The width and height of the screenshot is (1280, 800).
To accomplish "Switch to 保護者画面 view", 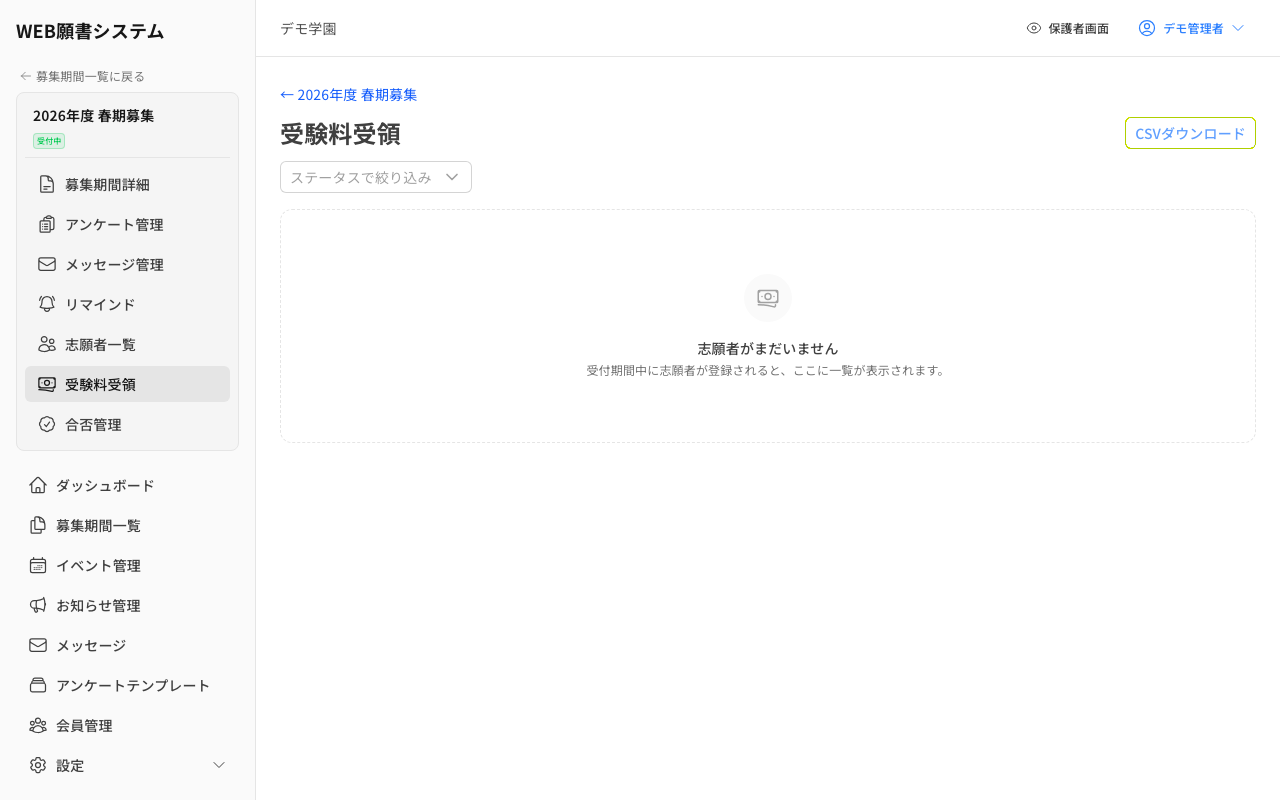I will [x=1068, y=28].
